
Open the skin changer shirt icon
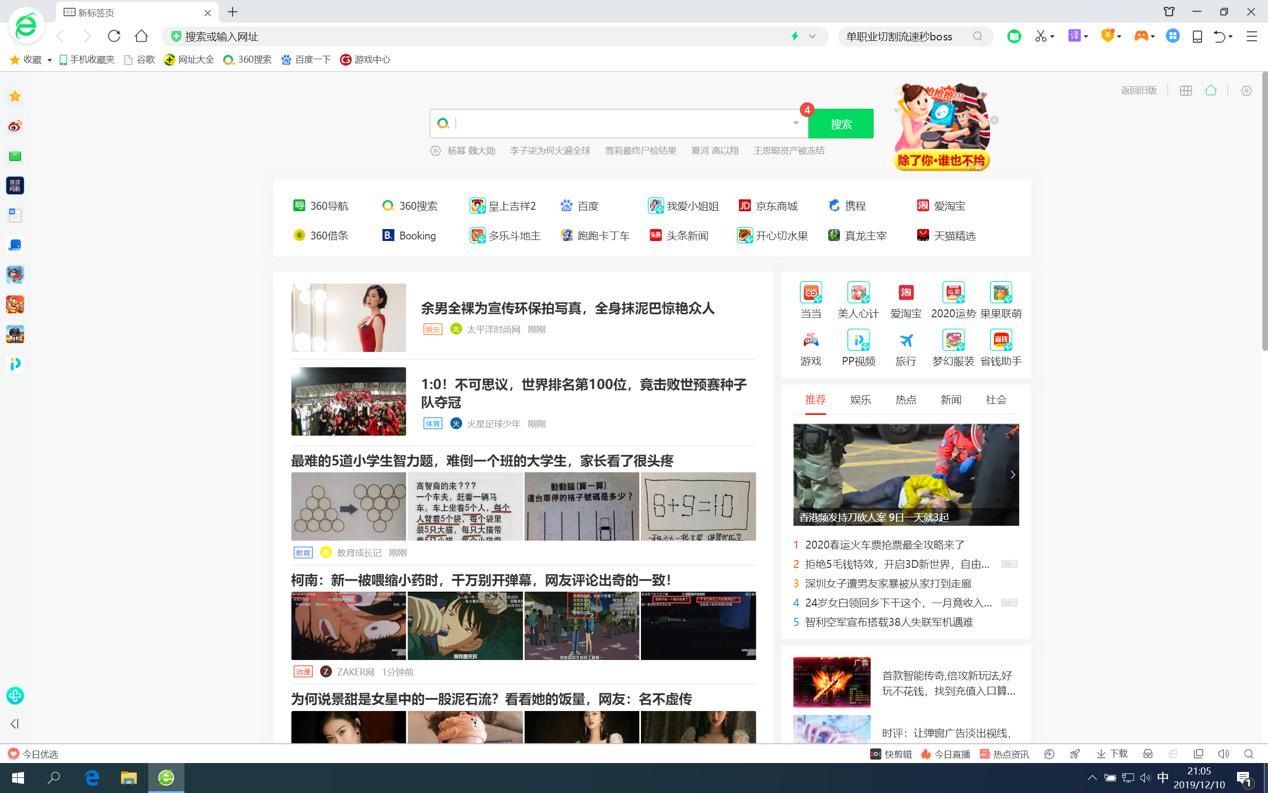[1169, 12]
